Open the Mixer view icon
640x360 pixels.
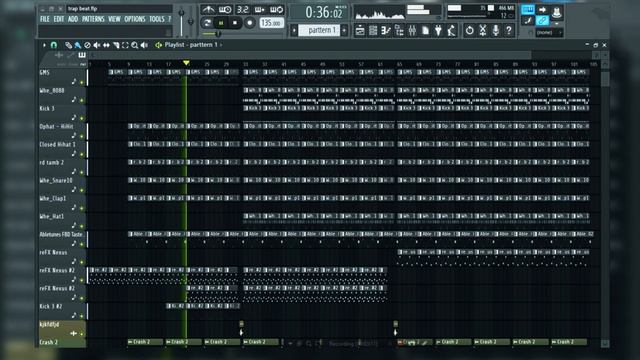point(412,31)
